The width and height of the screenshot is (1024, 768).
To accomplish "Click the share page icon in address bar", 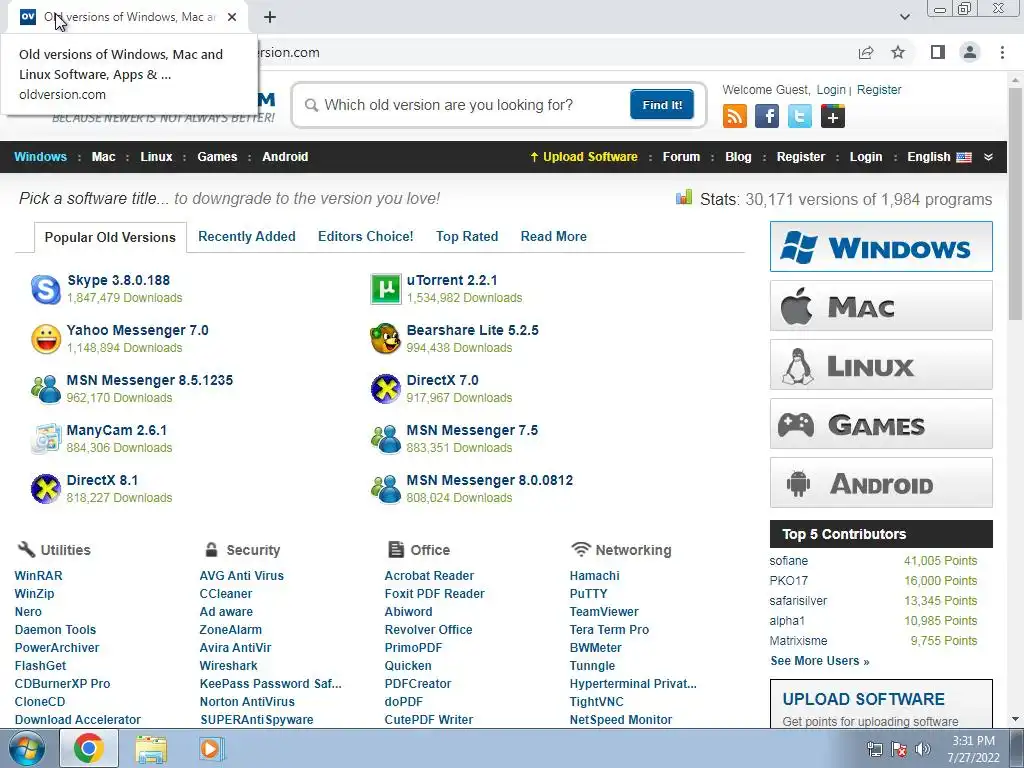I will coord(866,52).
